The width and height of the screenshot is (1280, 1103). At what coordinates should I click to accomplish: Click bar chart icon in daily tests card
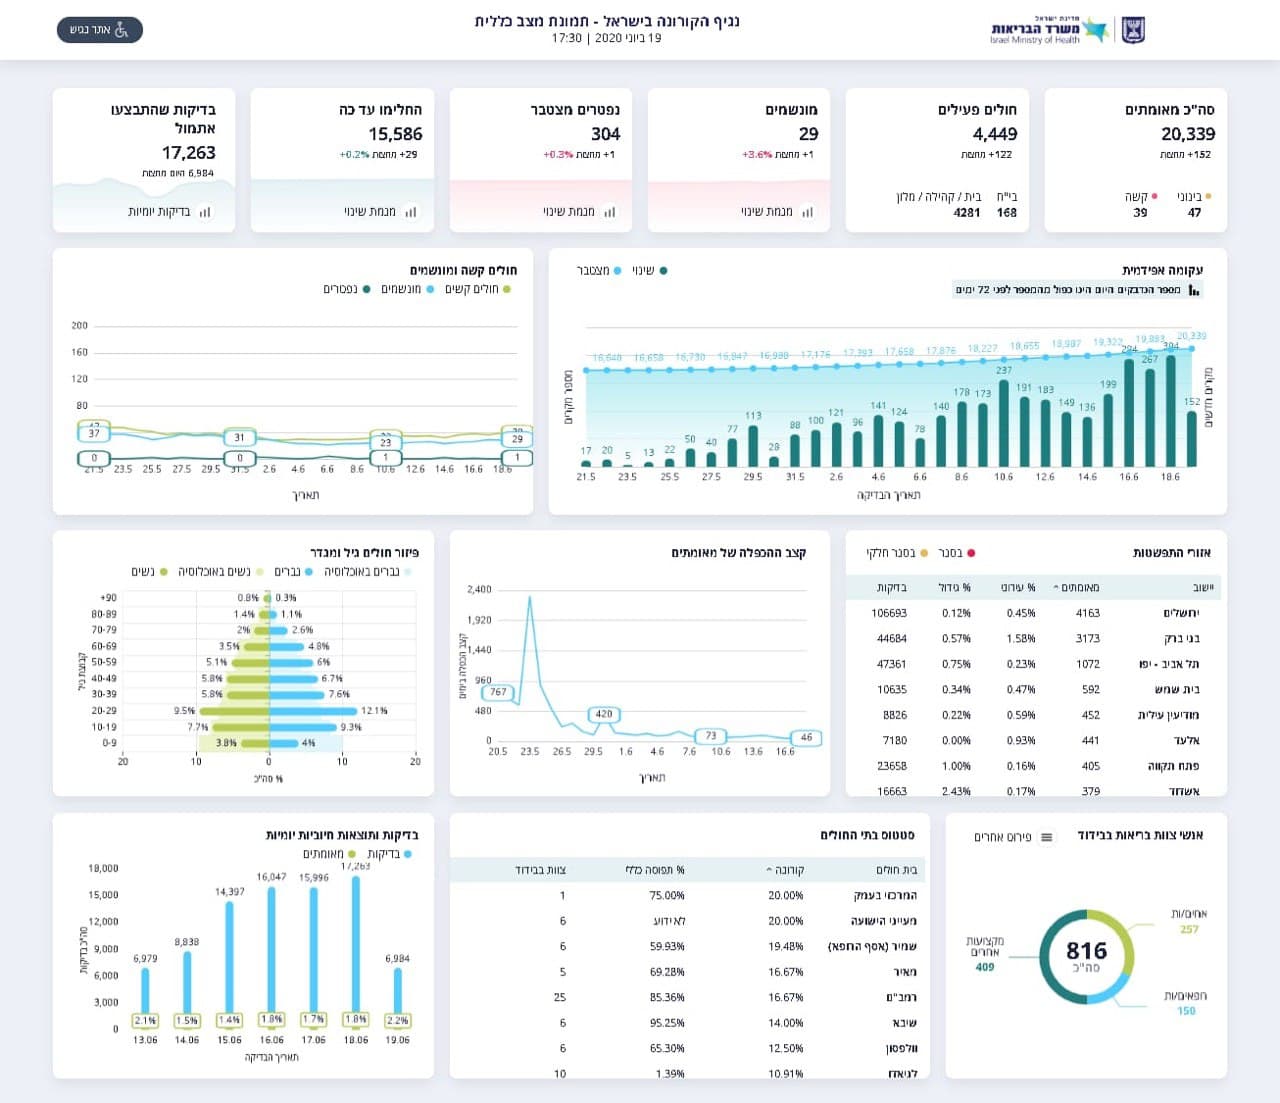click(x=205, y=212)
